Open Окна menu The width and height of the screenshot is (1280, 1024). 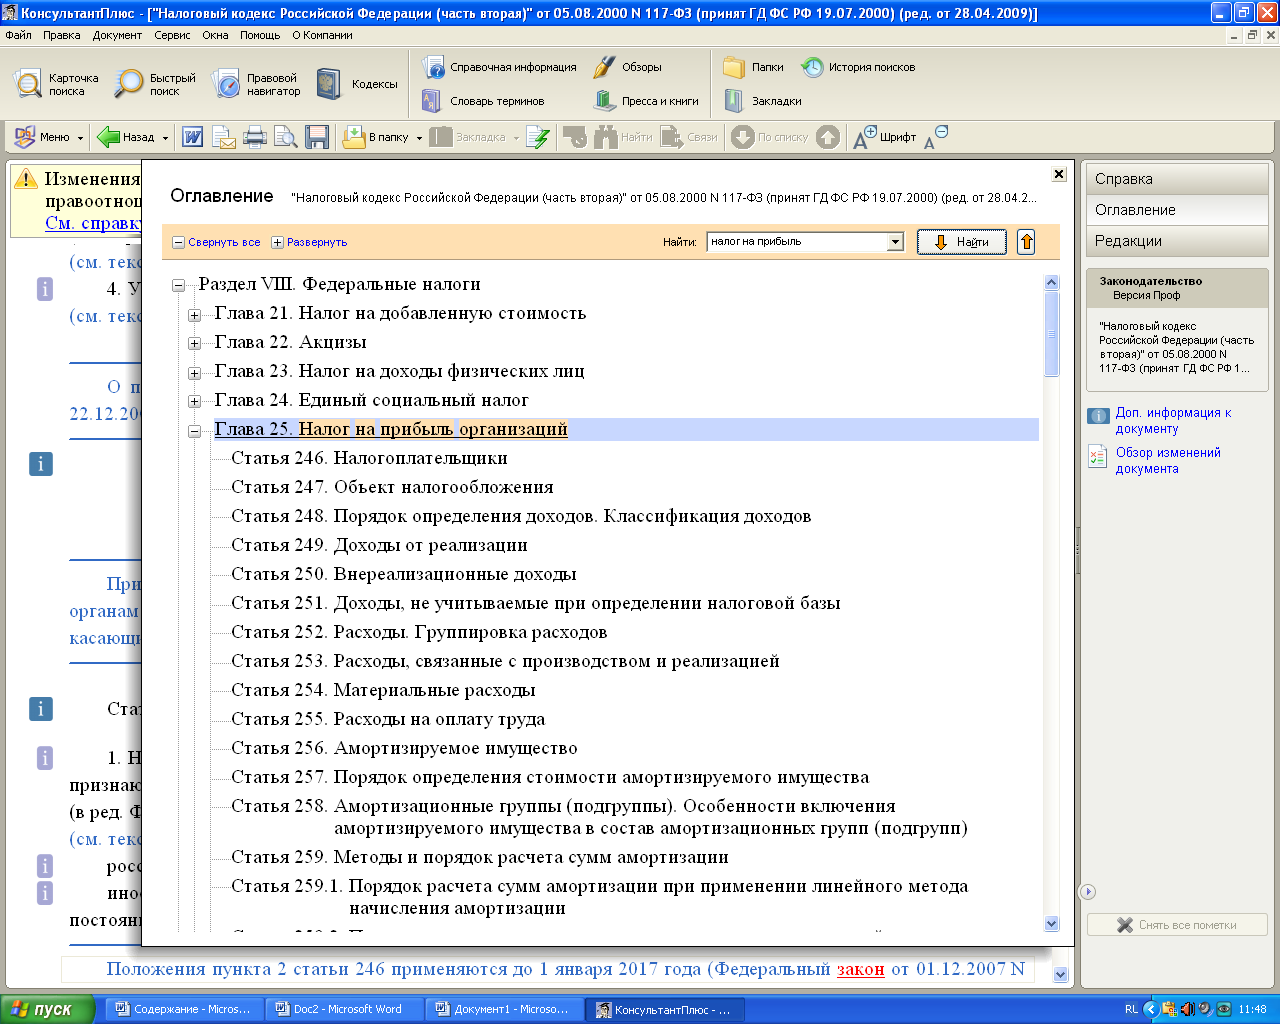pos(215,35)
